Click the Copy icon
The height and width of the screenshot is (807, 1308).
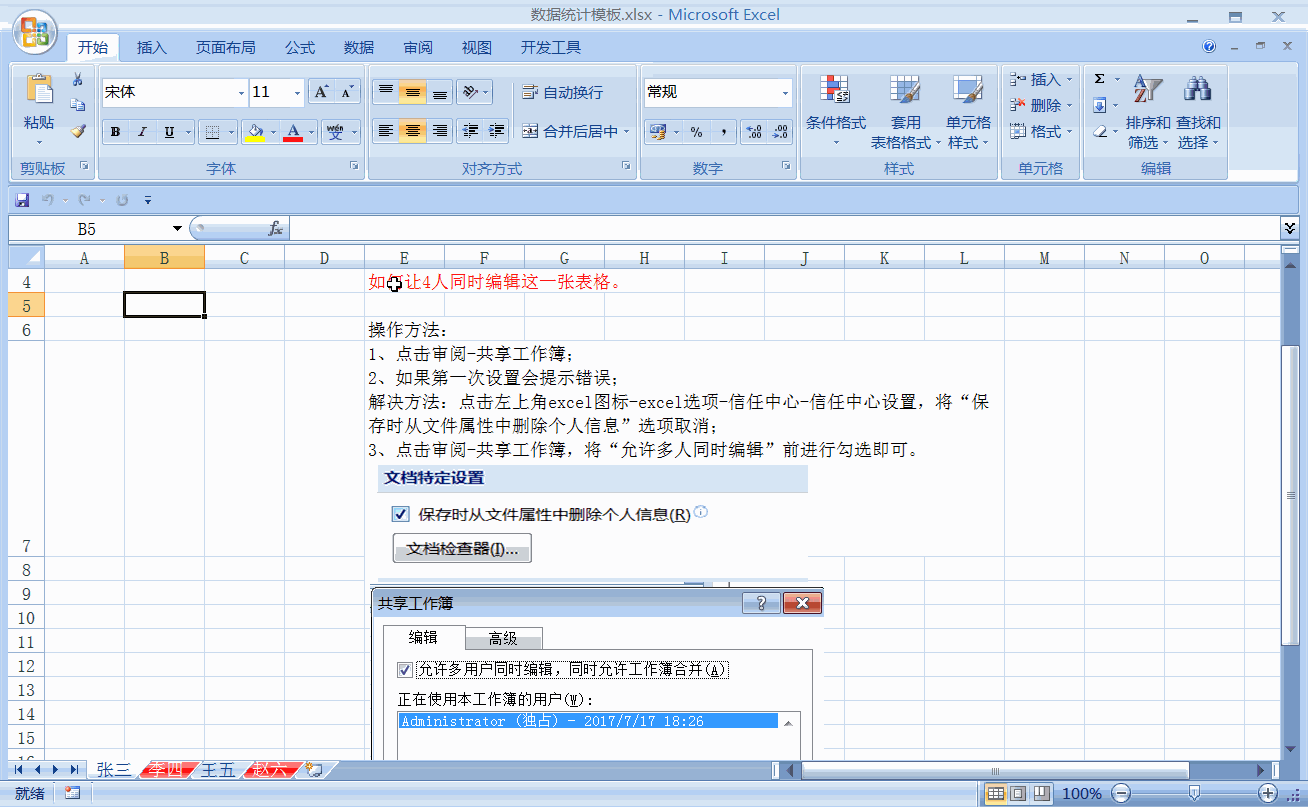click(x=78, y=105)
